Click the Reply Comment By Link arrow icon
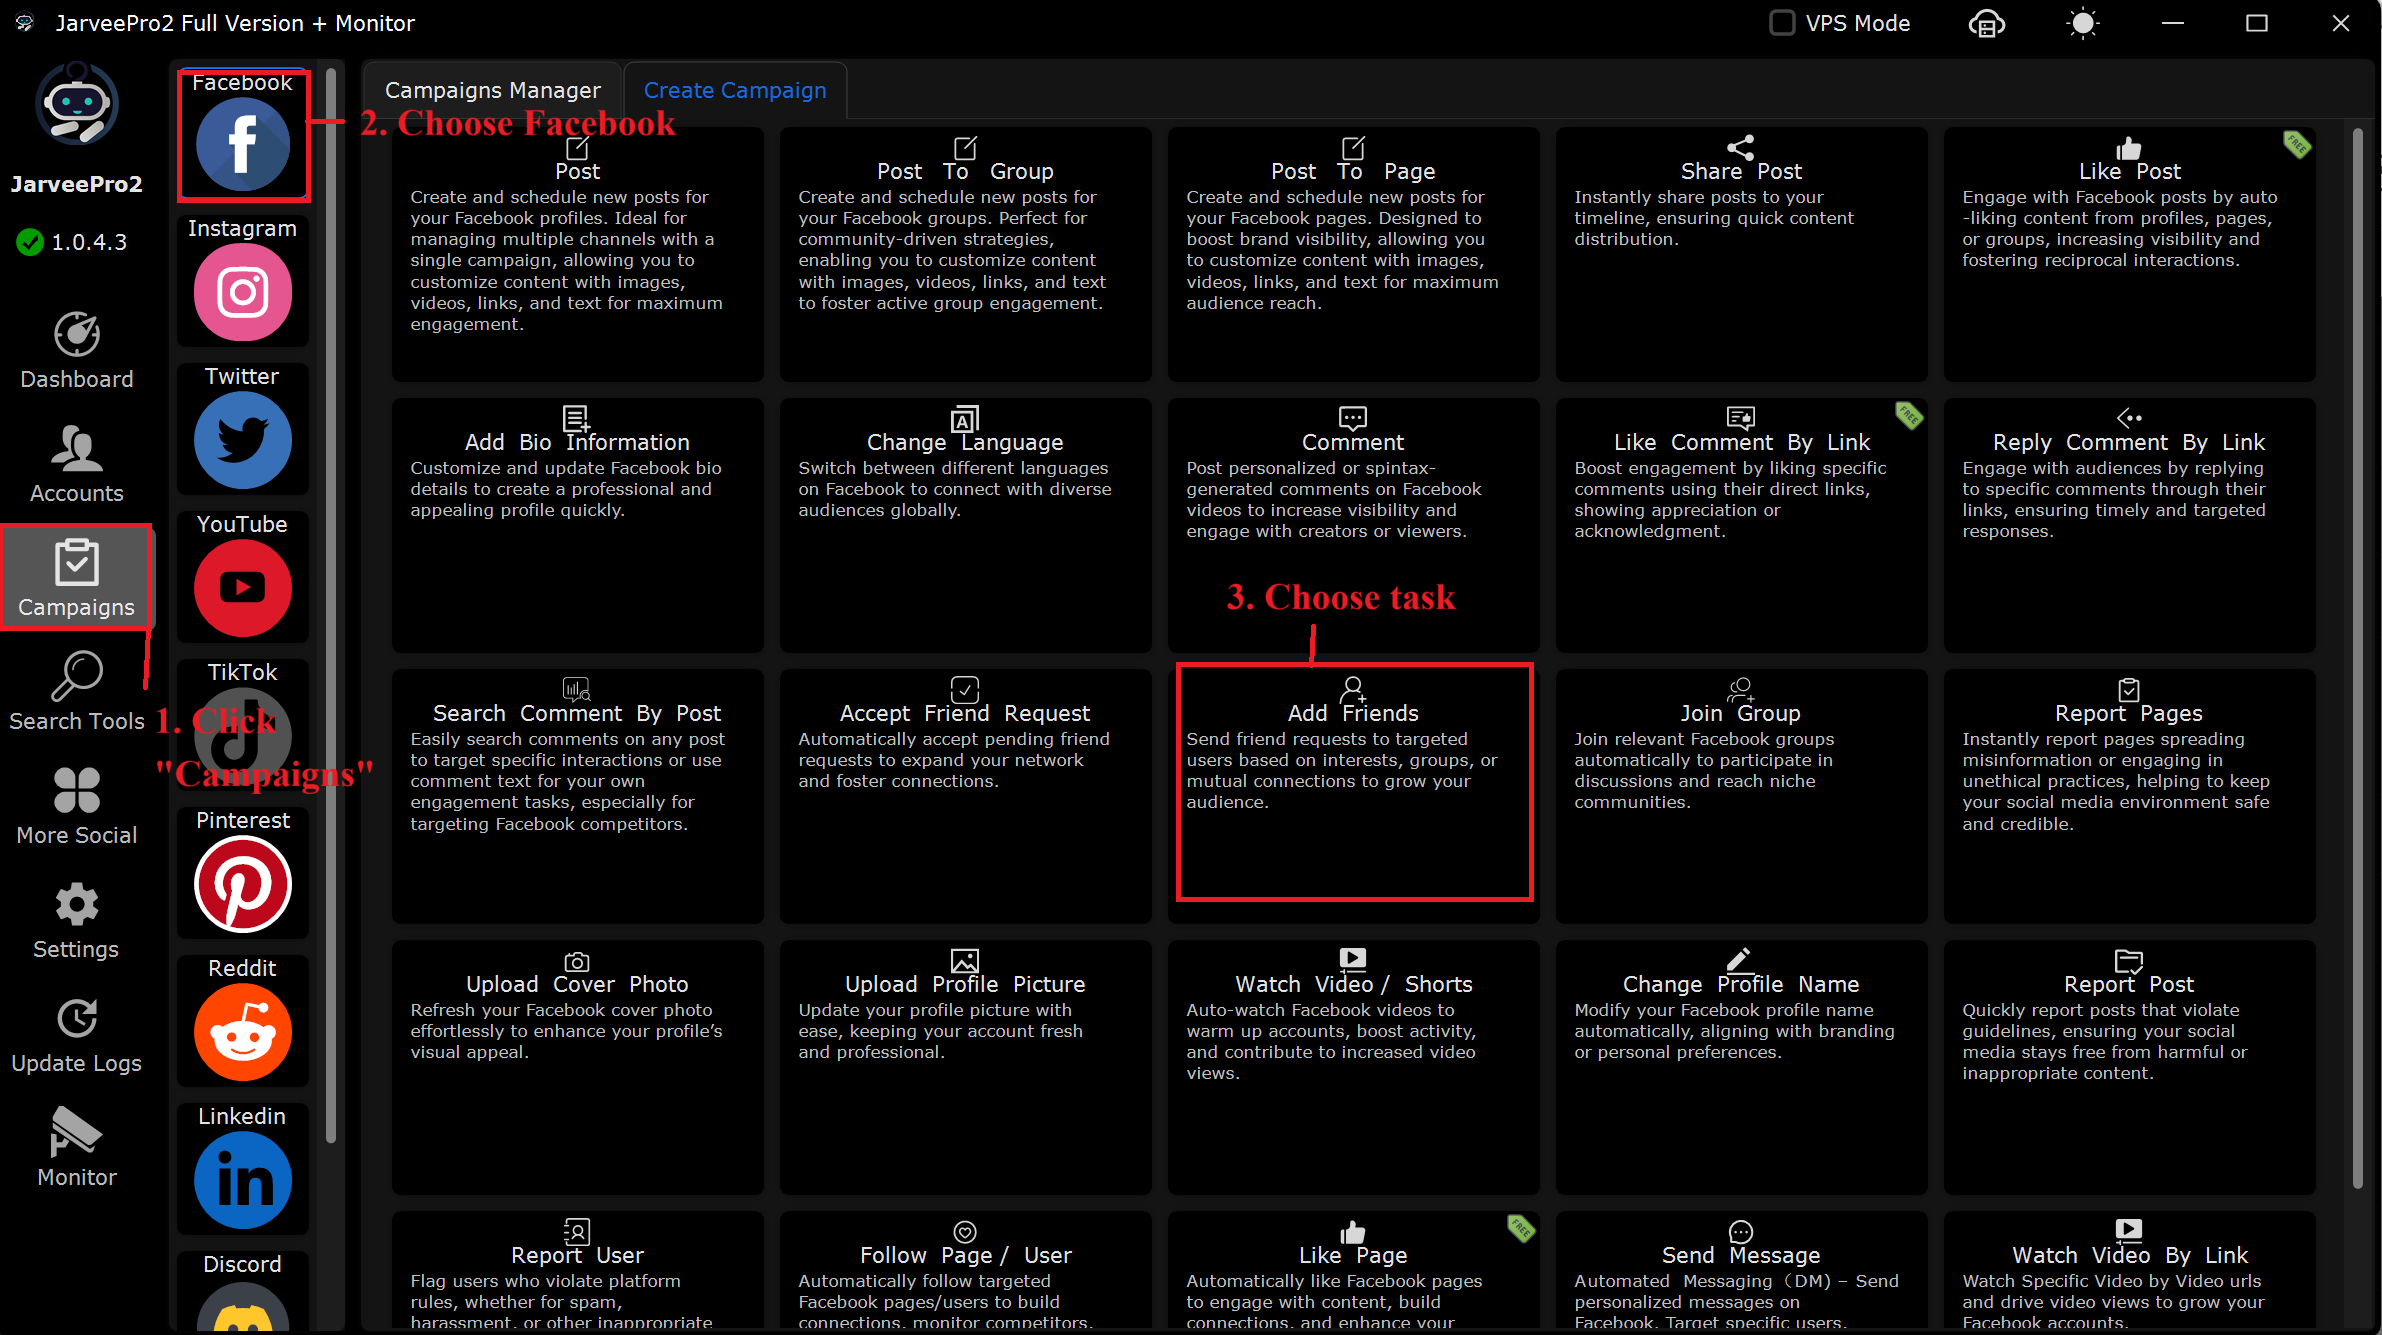The height and width of the screenshot is (1335, 2382). 2129,417
